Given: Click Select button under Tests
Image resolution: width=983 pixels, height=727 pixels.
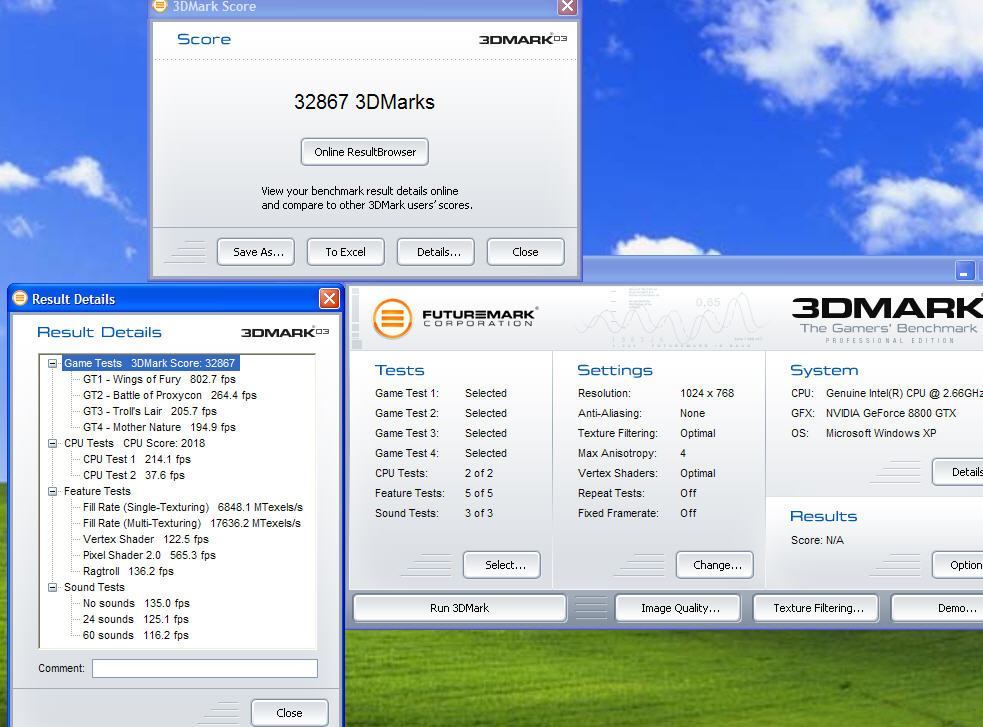Looking at the screenshot, I should tap(502, 565).
